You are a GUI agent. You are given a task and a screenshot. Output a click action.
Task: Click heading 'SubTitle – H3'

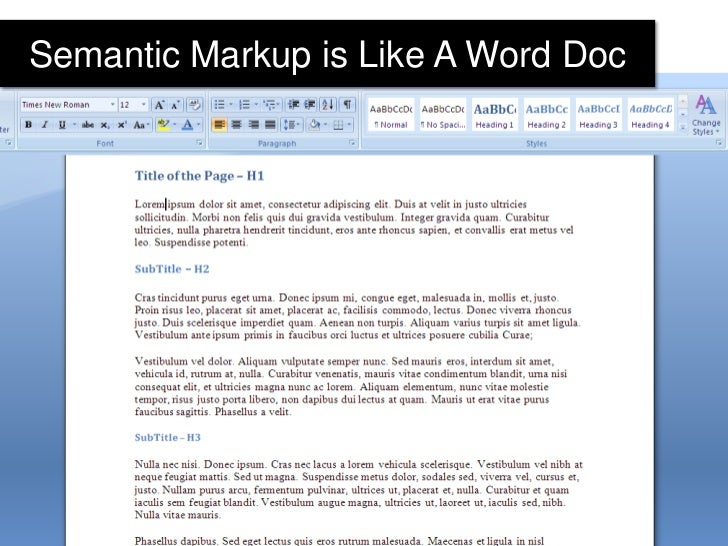tap(168, 437)
